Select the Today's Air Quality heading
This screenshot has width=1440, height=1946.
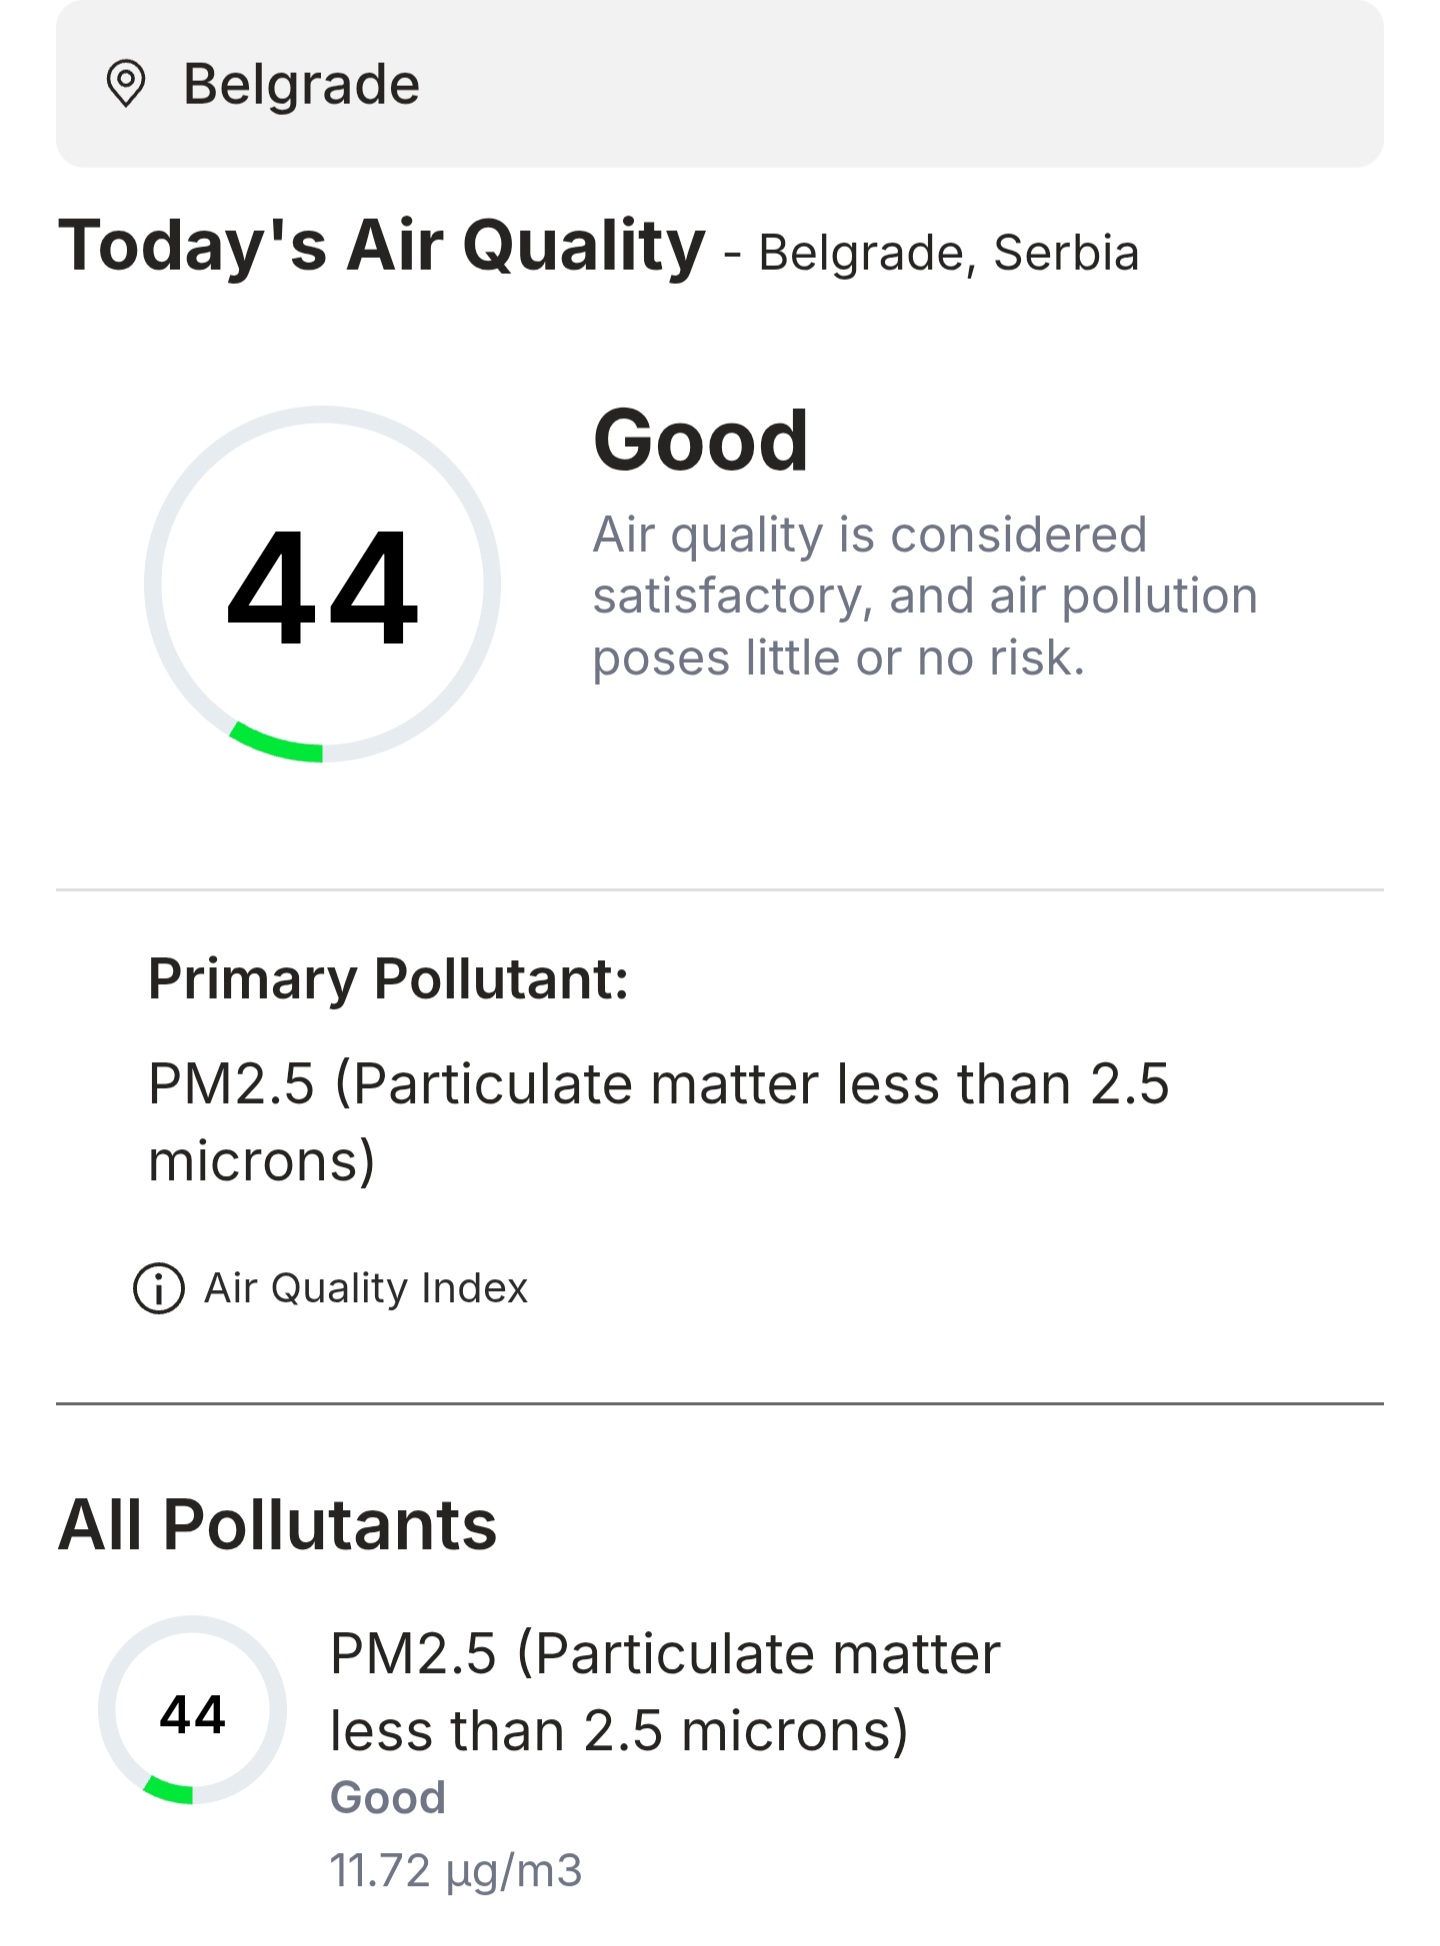coord(381,246)
